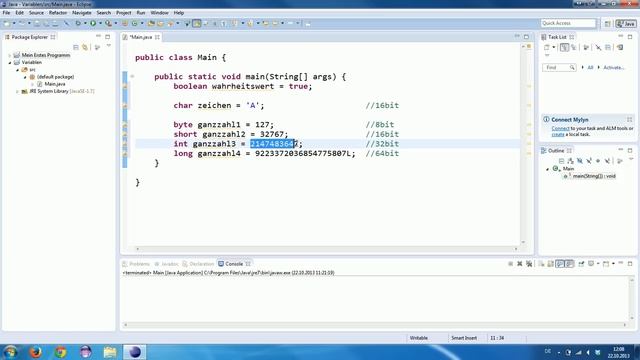640x360 pixels.
Task: Switch to the Declaration tab
Action: pos(198,264)
